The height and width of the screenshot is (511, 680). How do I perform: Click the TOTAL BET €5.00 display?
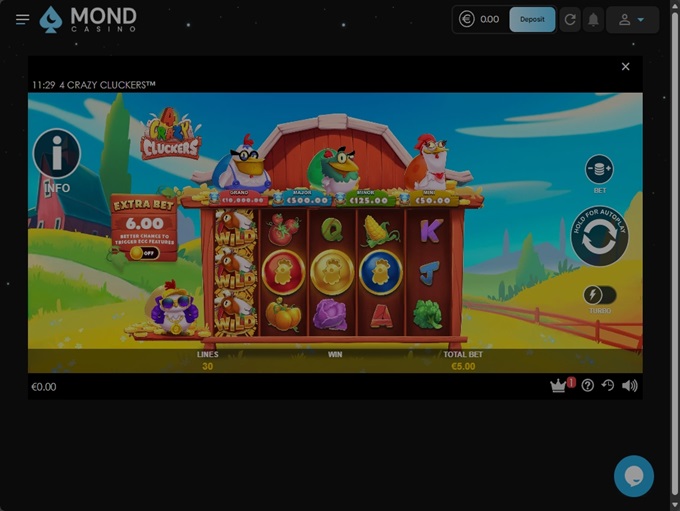pos(460,360)
